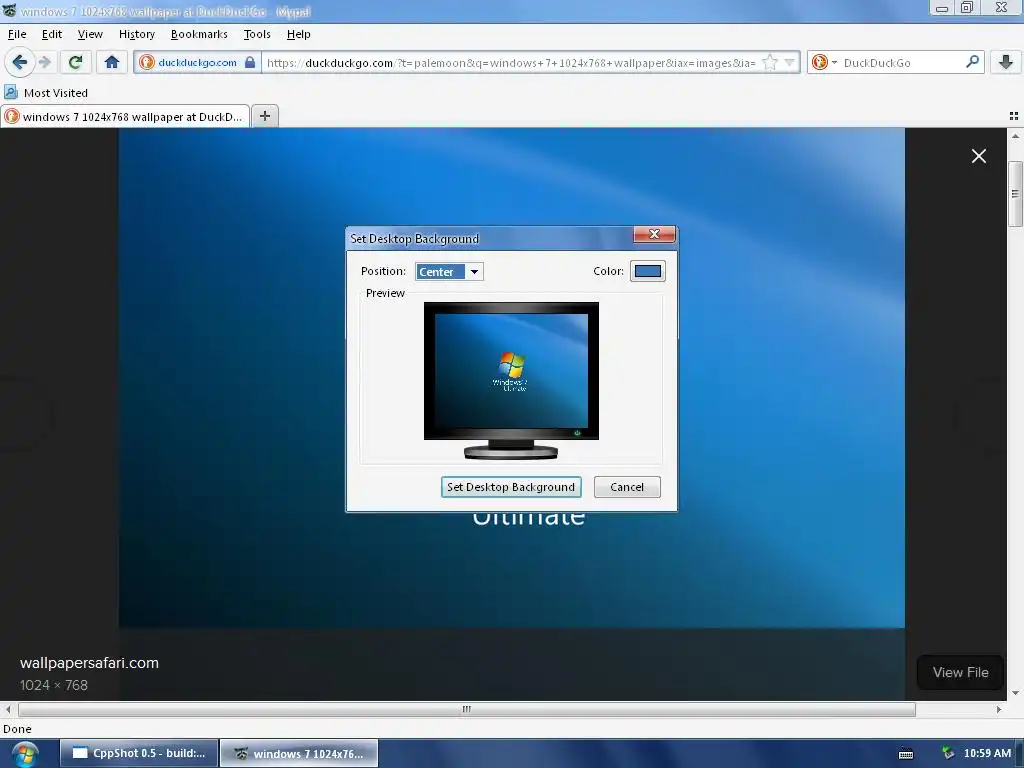
Task: Open the File menu
Action: (17, 34)
